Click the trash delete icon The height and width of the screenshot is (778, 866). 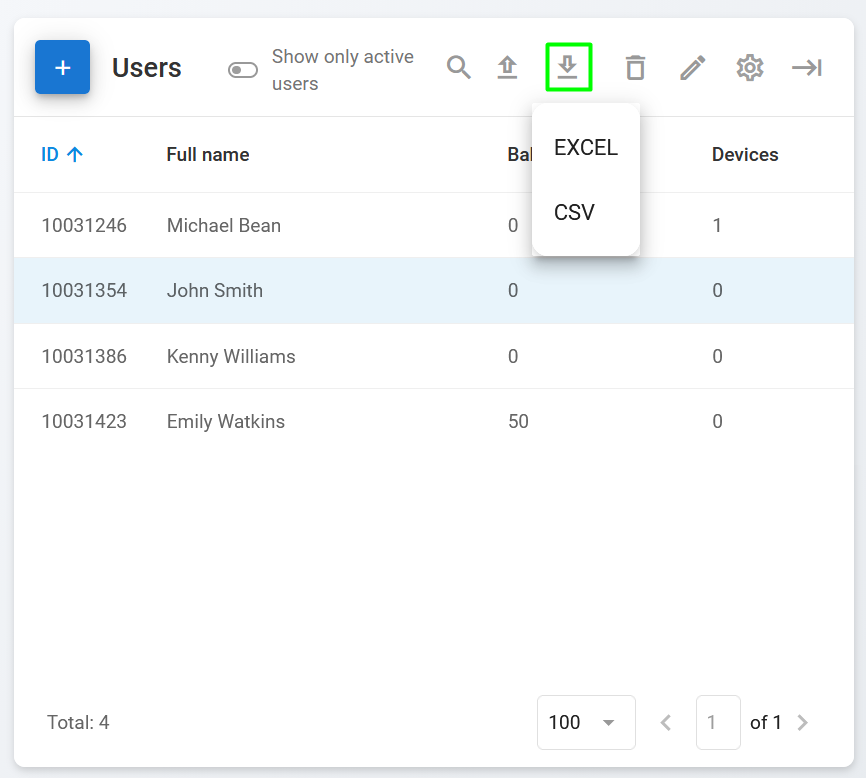click(635, 68)
